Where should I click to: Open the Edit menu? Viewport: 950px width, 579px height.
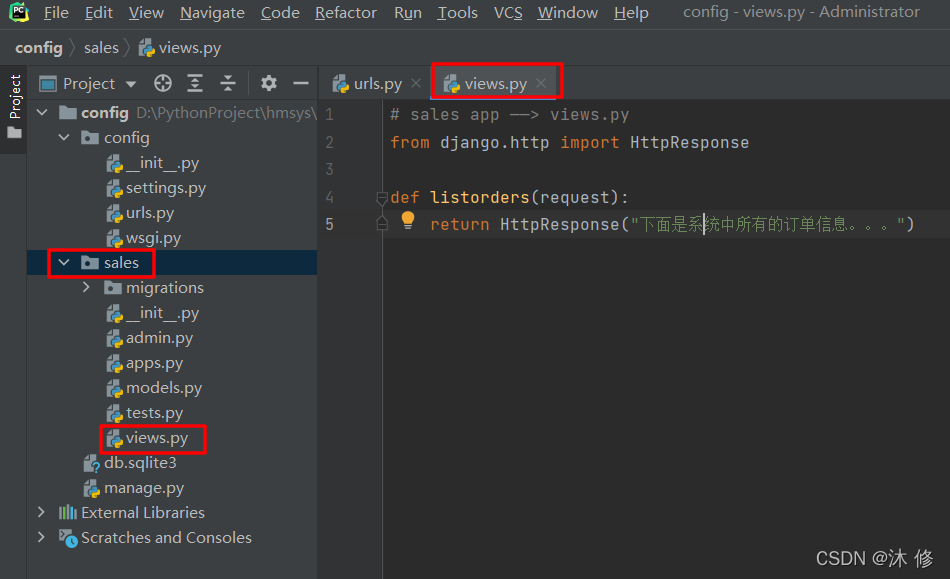[x=98, y=13]
